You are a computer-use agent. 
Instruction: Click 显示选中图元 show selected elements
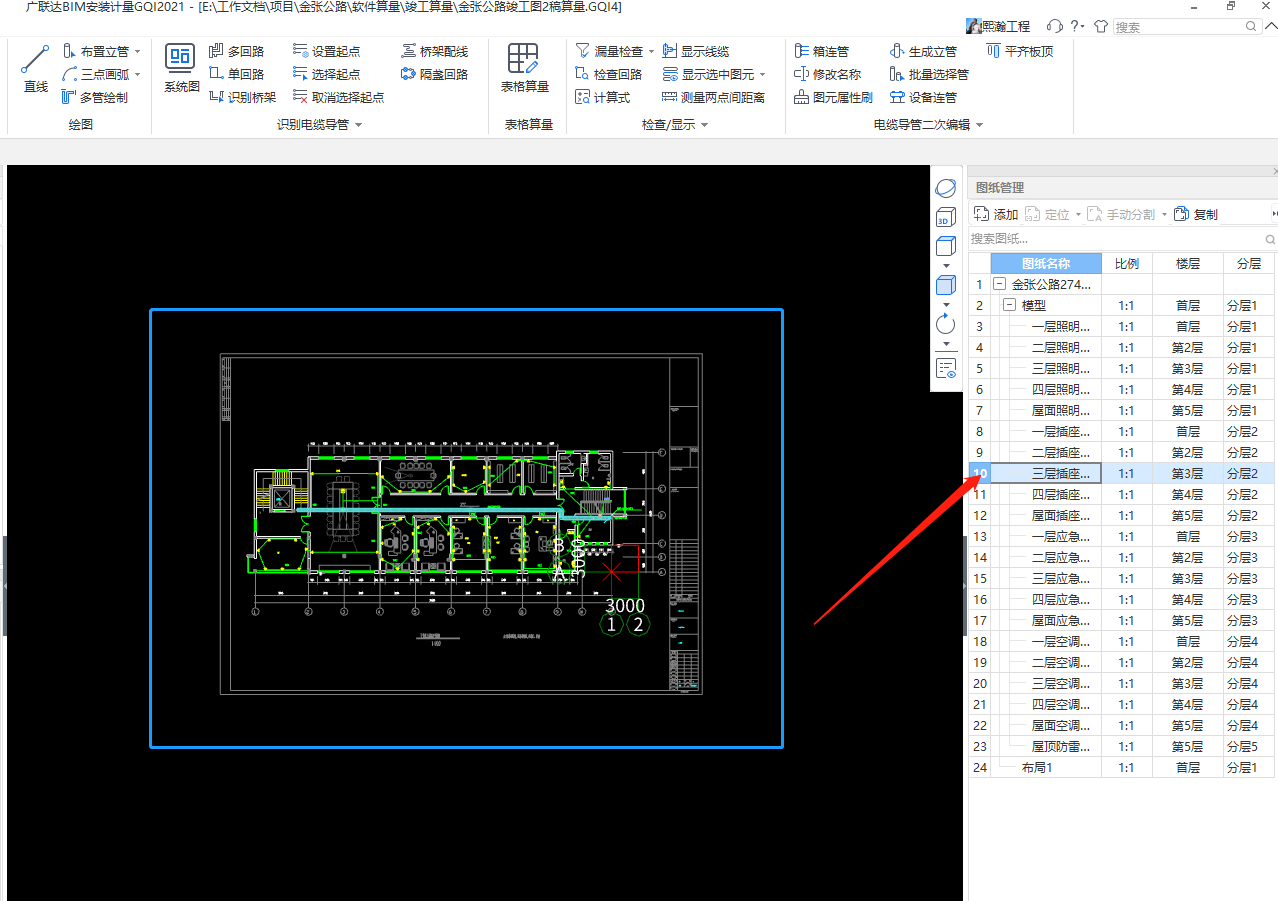coord(708,74)
